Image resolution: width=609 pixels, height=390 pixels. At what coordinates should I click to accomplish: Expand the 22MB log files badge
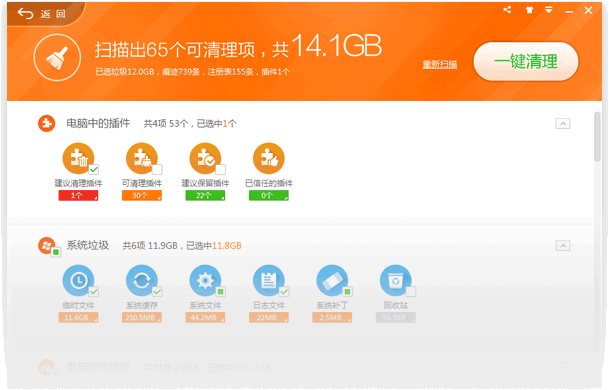click(x=268, y=317)
